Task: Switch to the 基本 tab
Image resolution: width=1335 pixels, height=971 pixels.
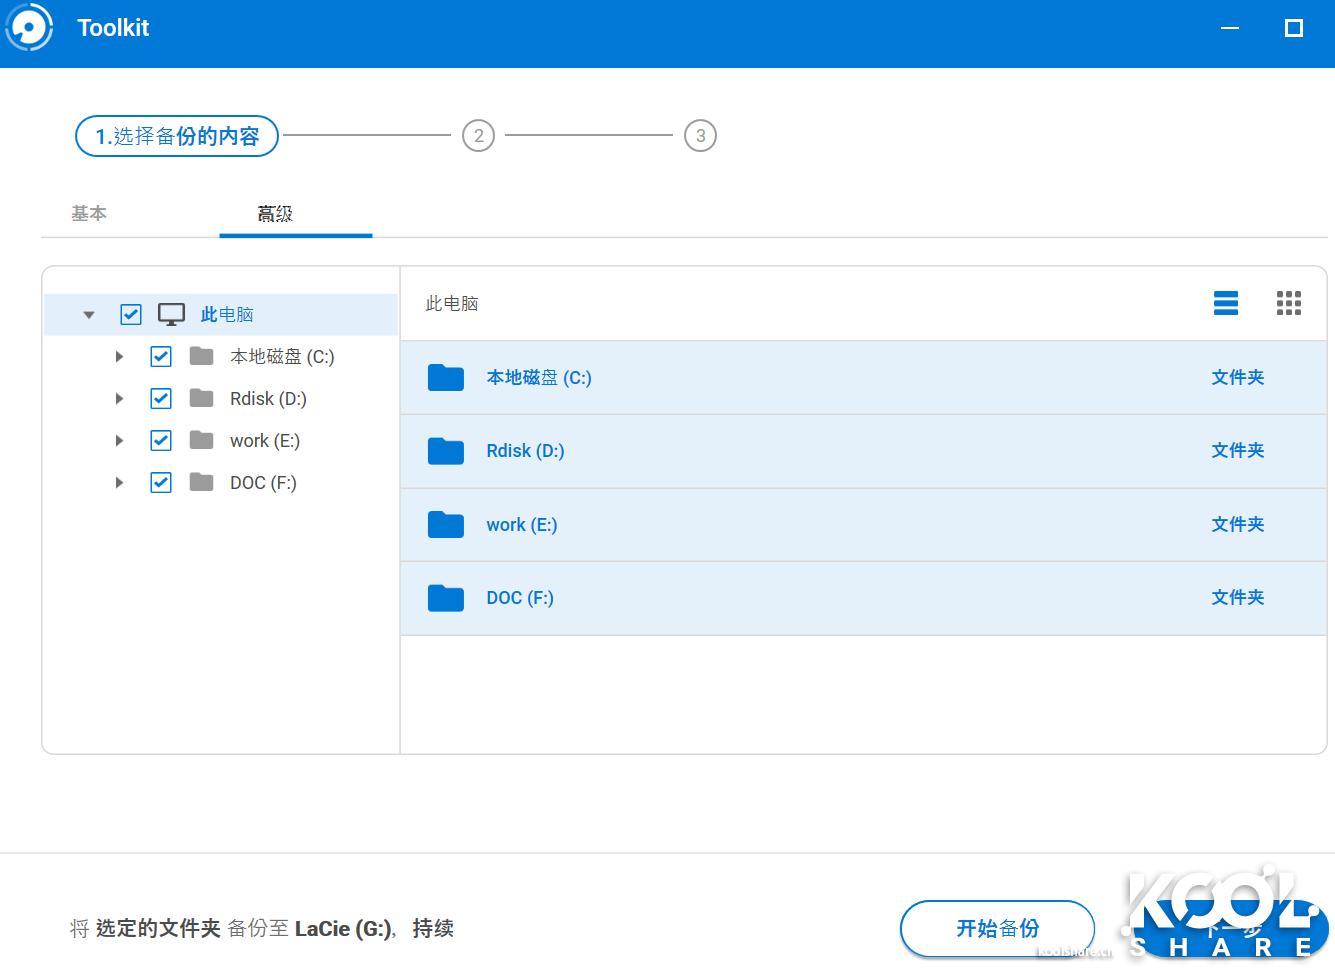Action: [89, 213]
